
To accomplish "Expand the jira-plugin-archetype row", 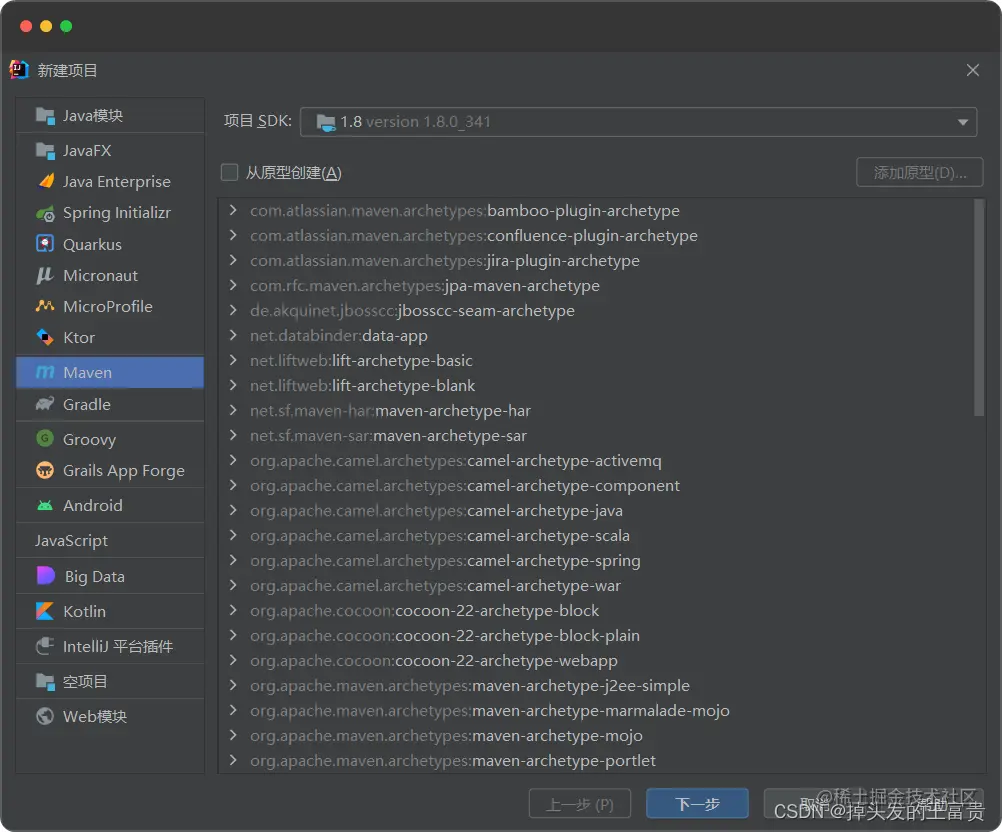I will [233, 260].
